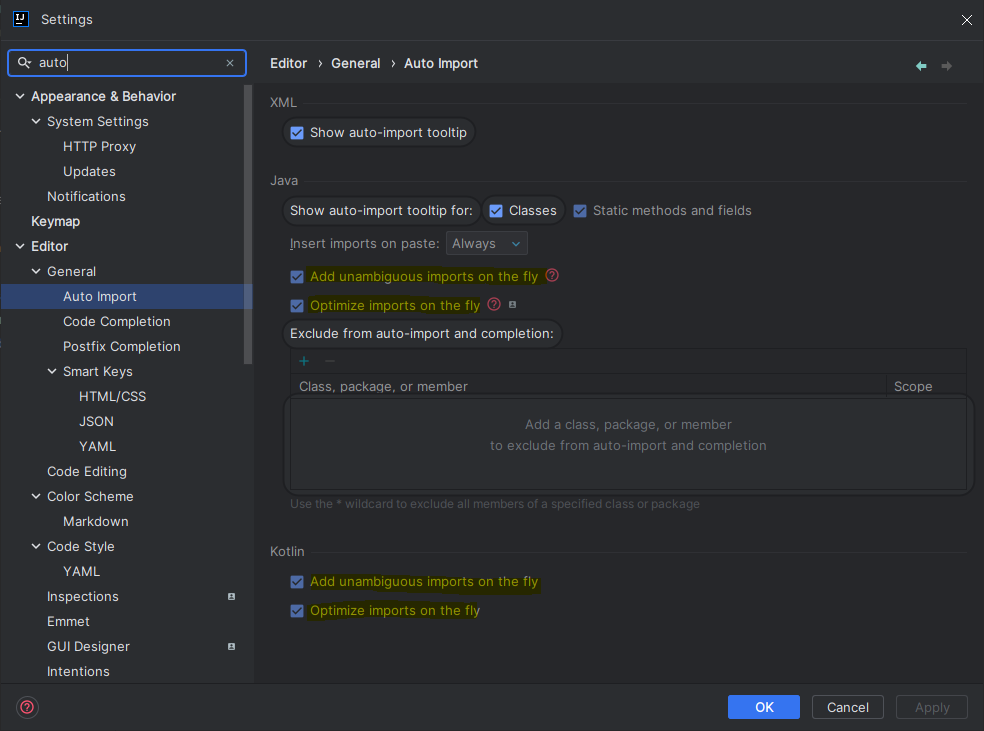Open Code Completion settings
The height and width of the screenshot is (731, 984).
[117, 321]
